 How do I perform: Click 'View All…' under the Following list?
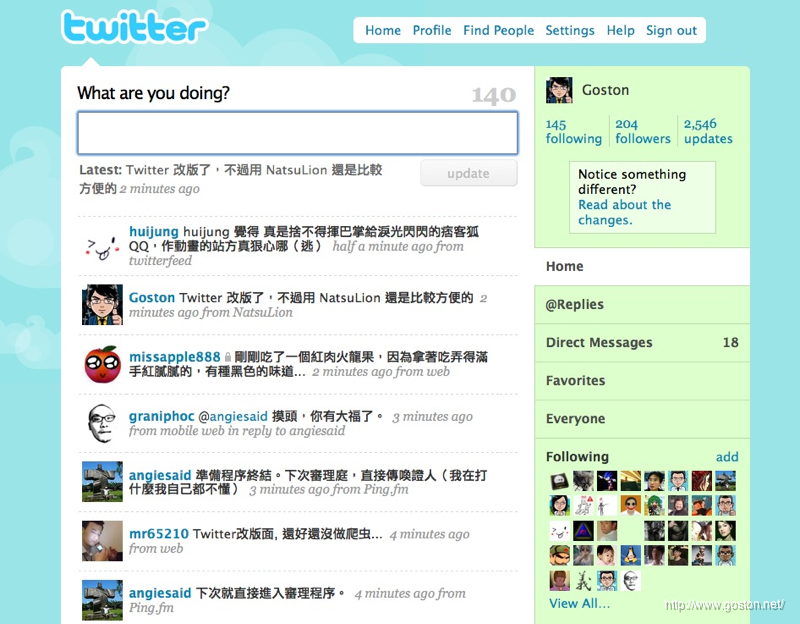pos(579,603)
